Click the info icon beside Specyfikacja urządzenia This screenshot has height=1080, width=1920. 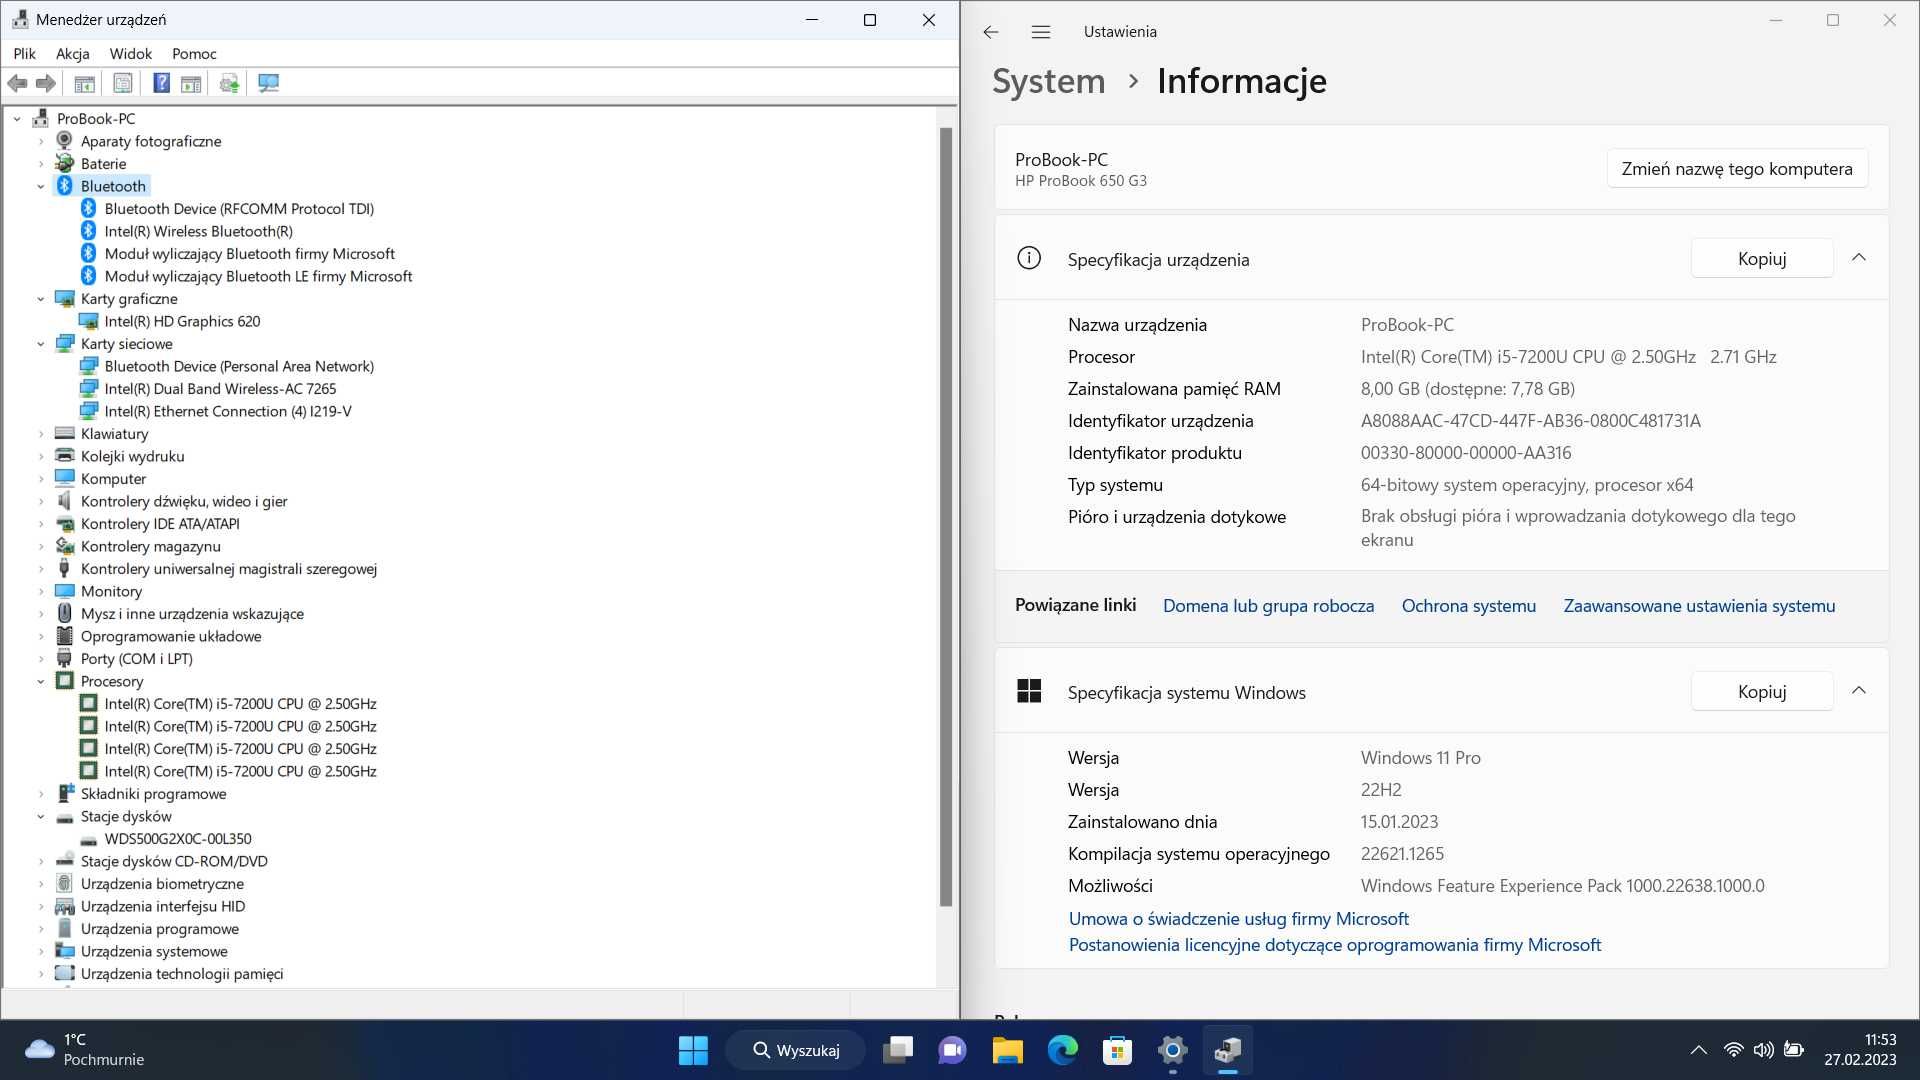(1029, 258)
